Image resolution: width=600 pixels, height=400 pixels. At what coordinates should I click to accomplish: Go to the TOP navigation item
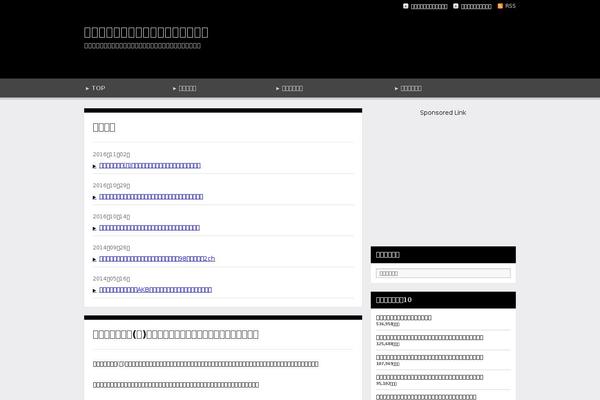[x=98, y=88]
